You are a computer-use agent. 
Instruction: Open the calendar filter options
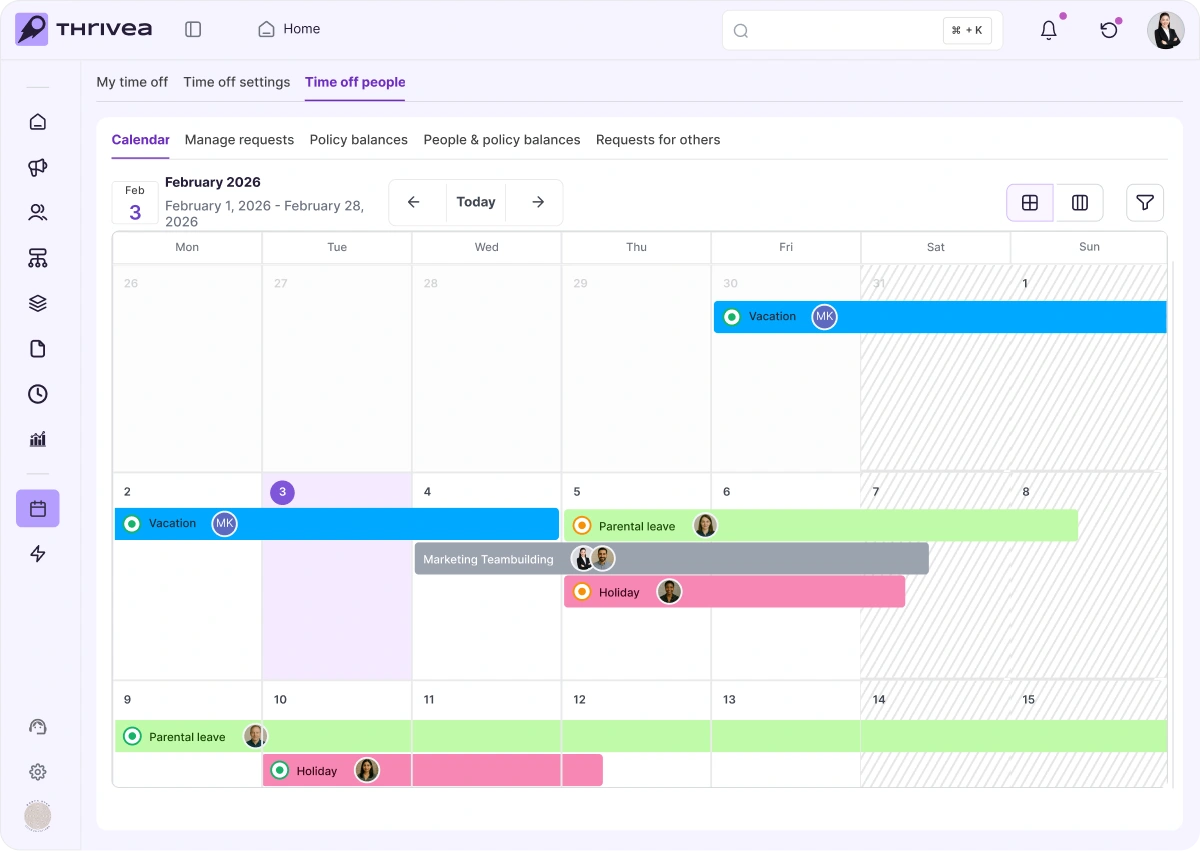pyautogui.click(x=1145, y=203)
